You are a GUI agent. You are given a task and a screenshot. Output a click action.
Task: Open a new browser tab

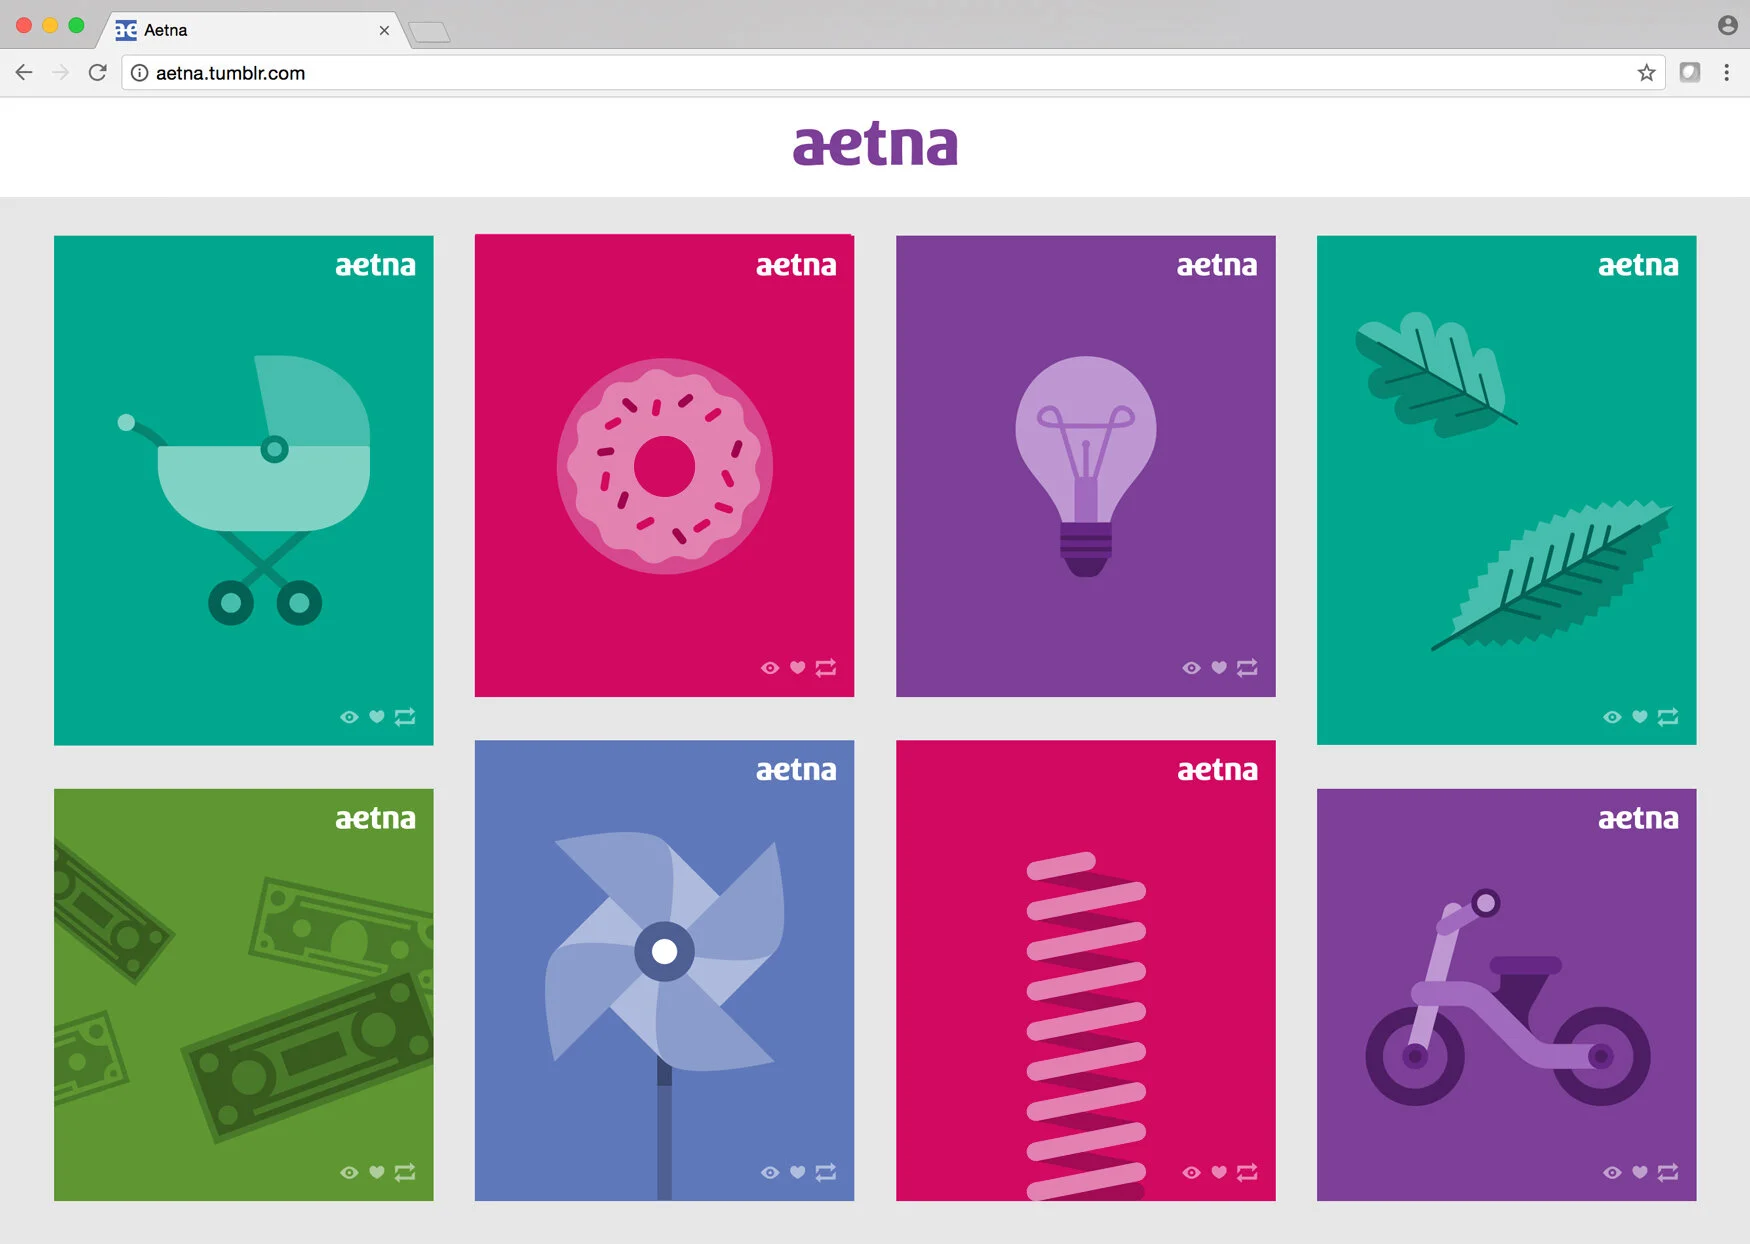[x=430, y=33]
